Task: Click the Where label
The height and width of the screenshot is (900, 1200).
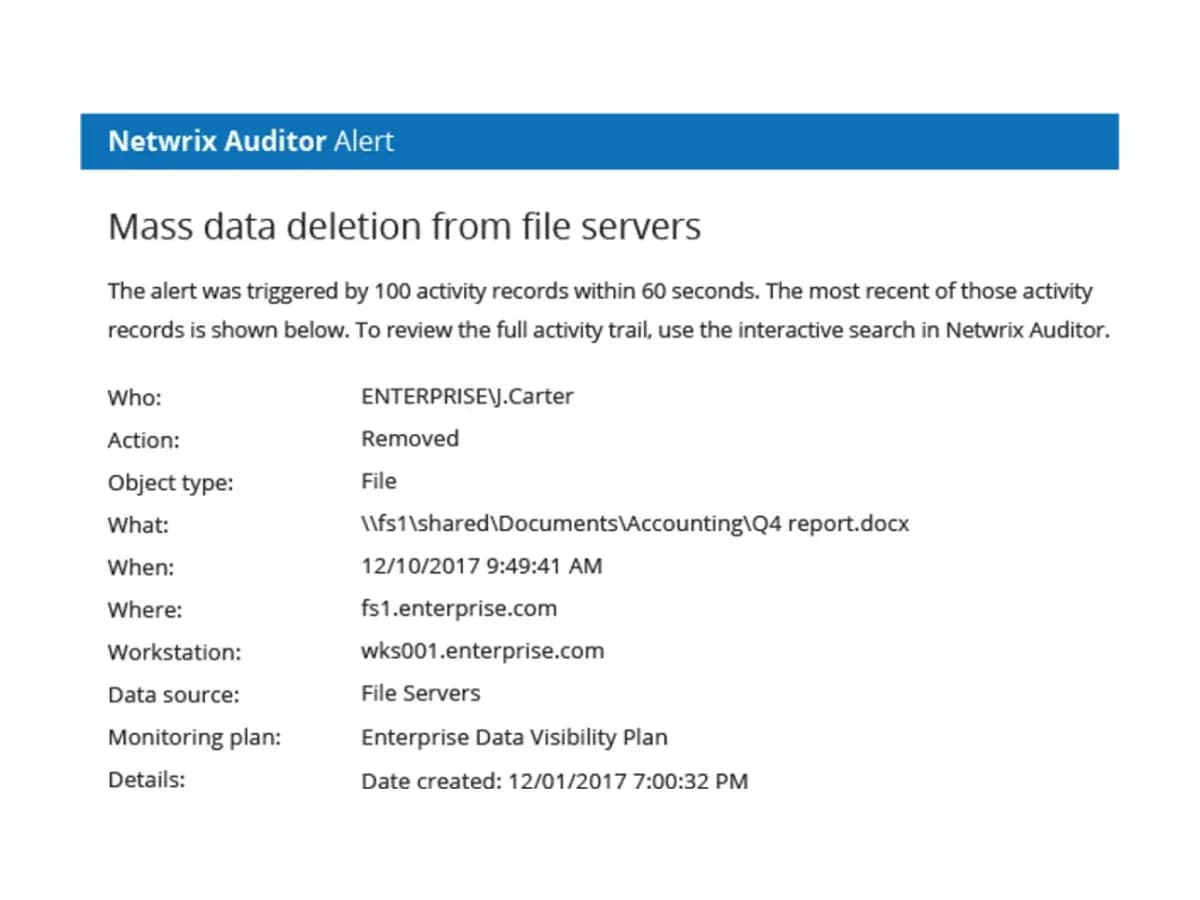Action: point(145,610)
